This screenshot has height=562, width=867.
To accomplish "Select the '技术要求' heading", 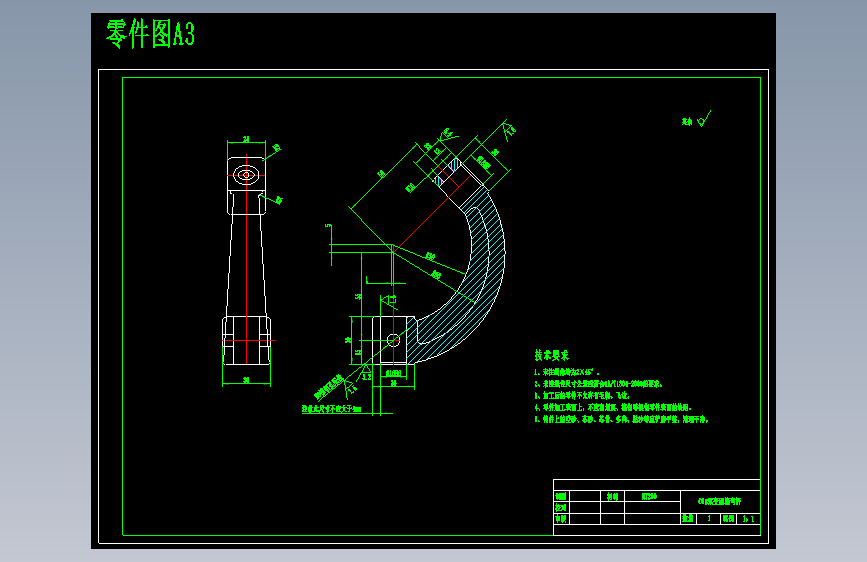I will pyautogui.click(x=551, y=355).
